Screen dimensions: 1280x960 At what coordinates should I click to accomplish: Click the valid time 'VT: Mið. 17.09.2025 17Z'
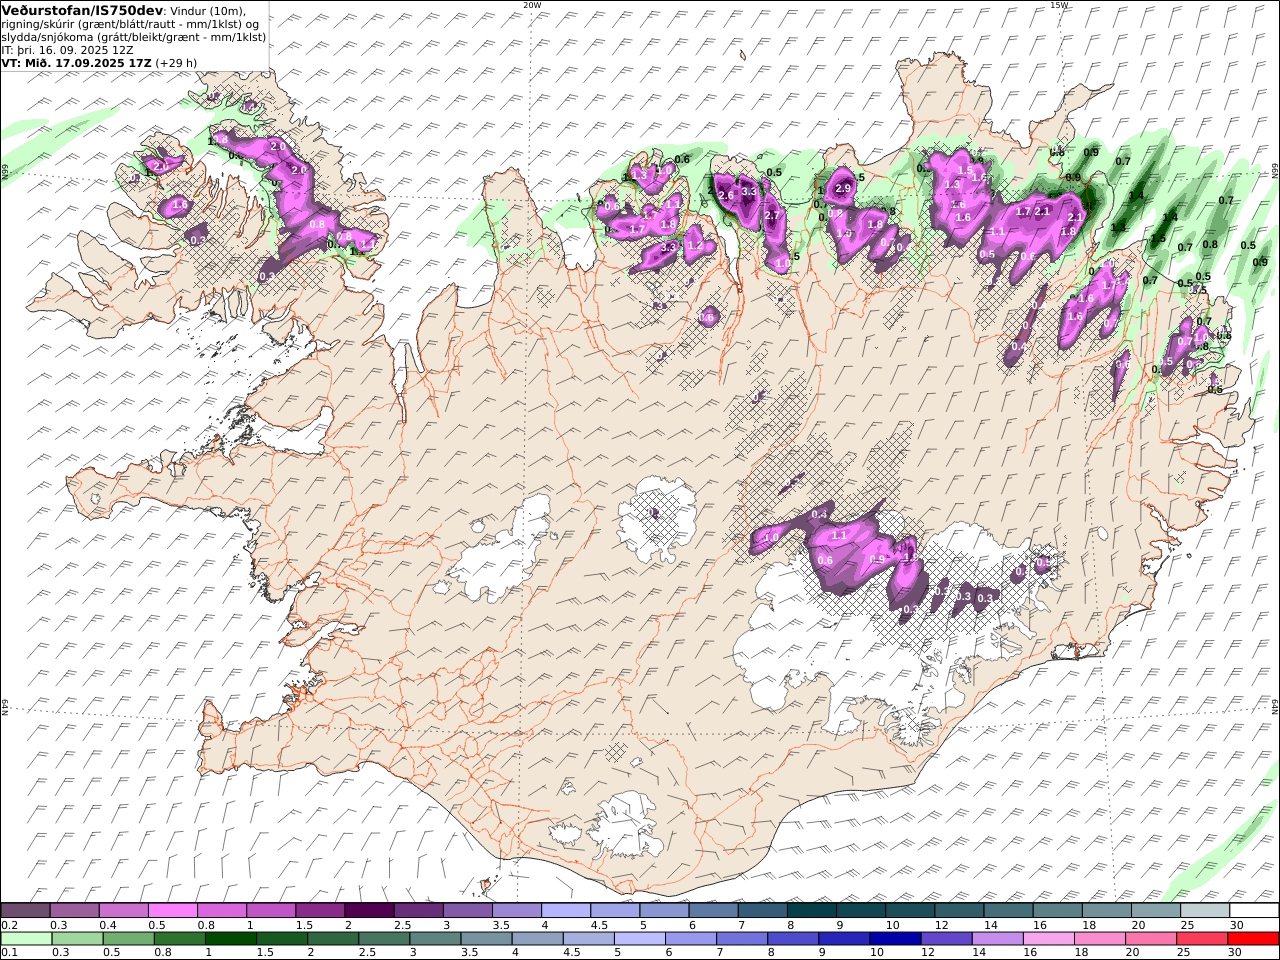coord(76,62)
